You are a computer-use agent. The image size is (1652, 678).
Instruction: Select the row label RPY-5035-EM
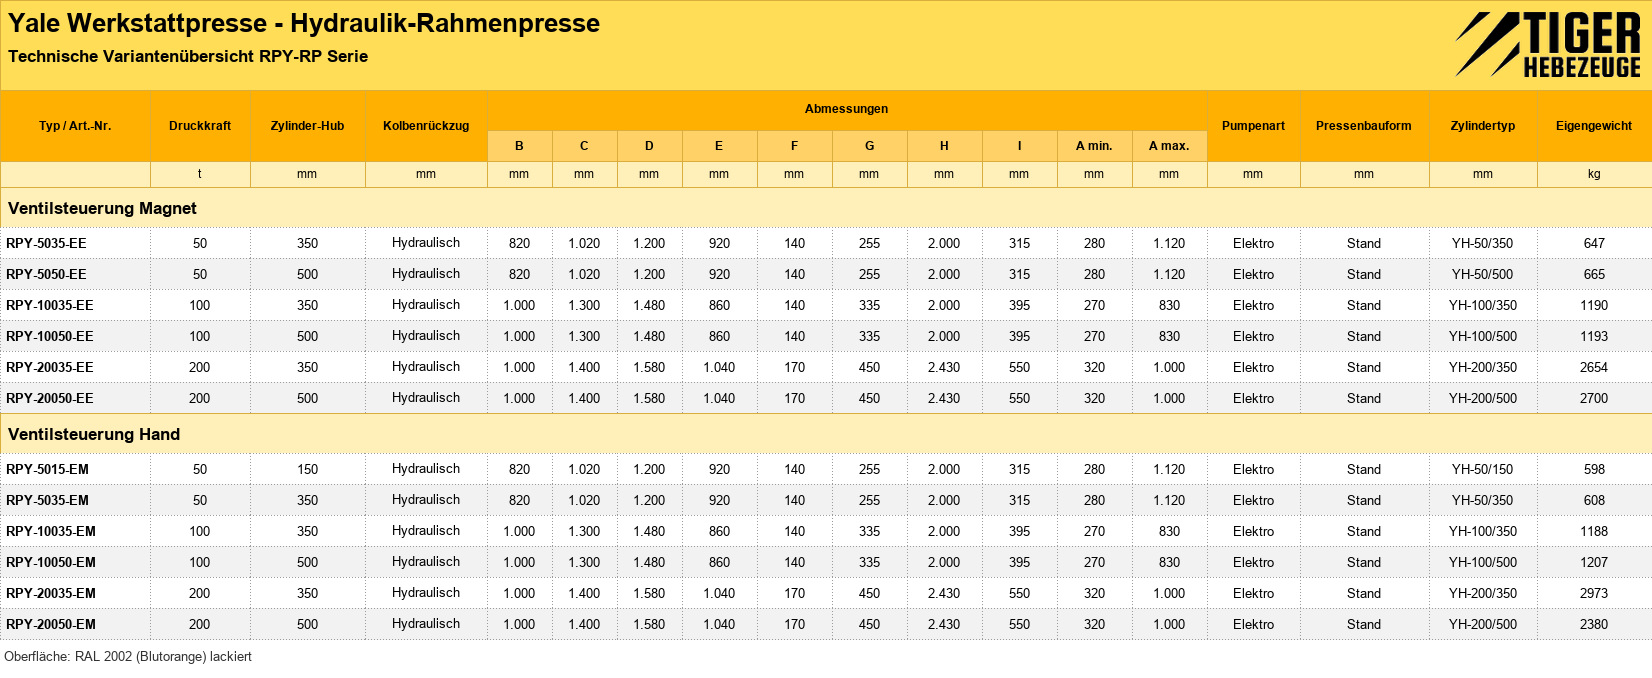47,500
